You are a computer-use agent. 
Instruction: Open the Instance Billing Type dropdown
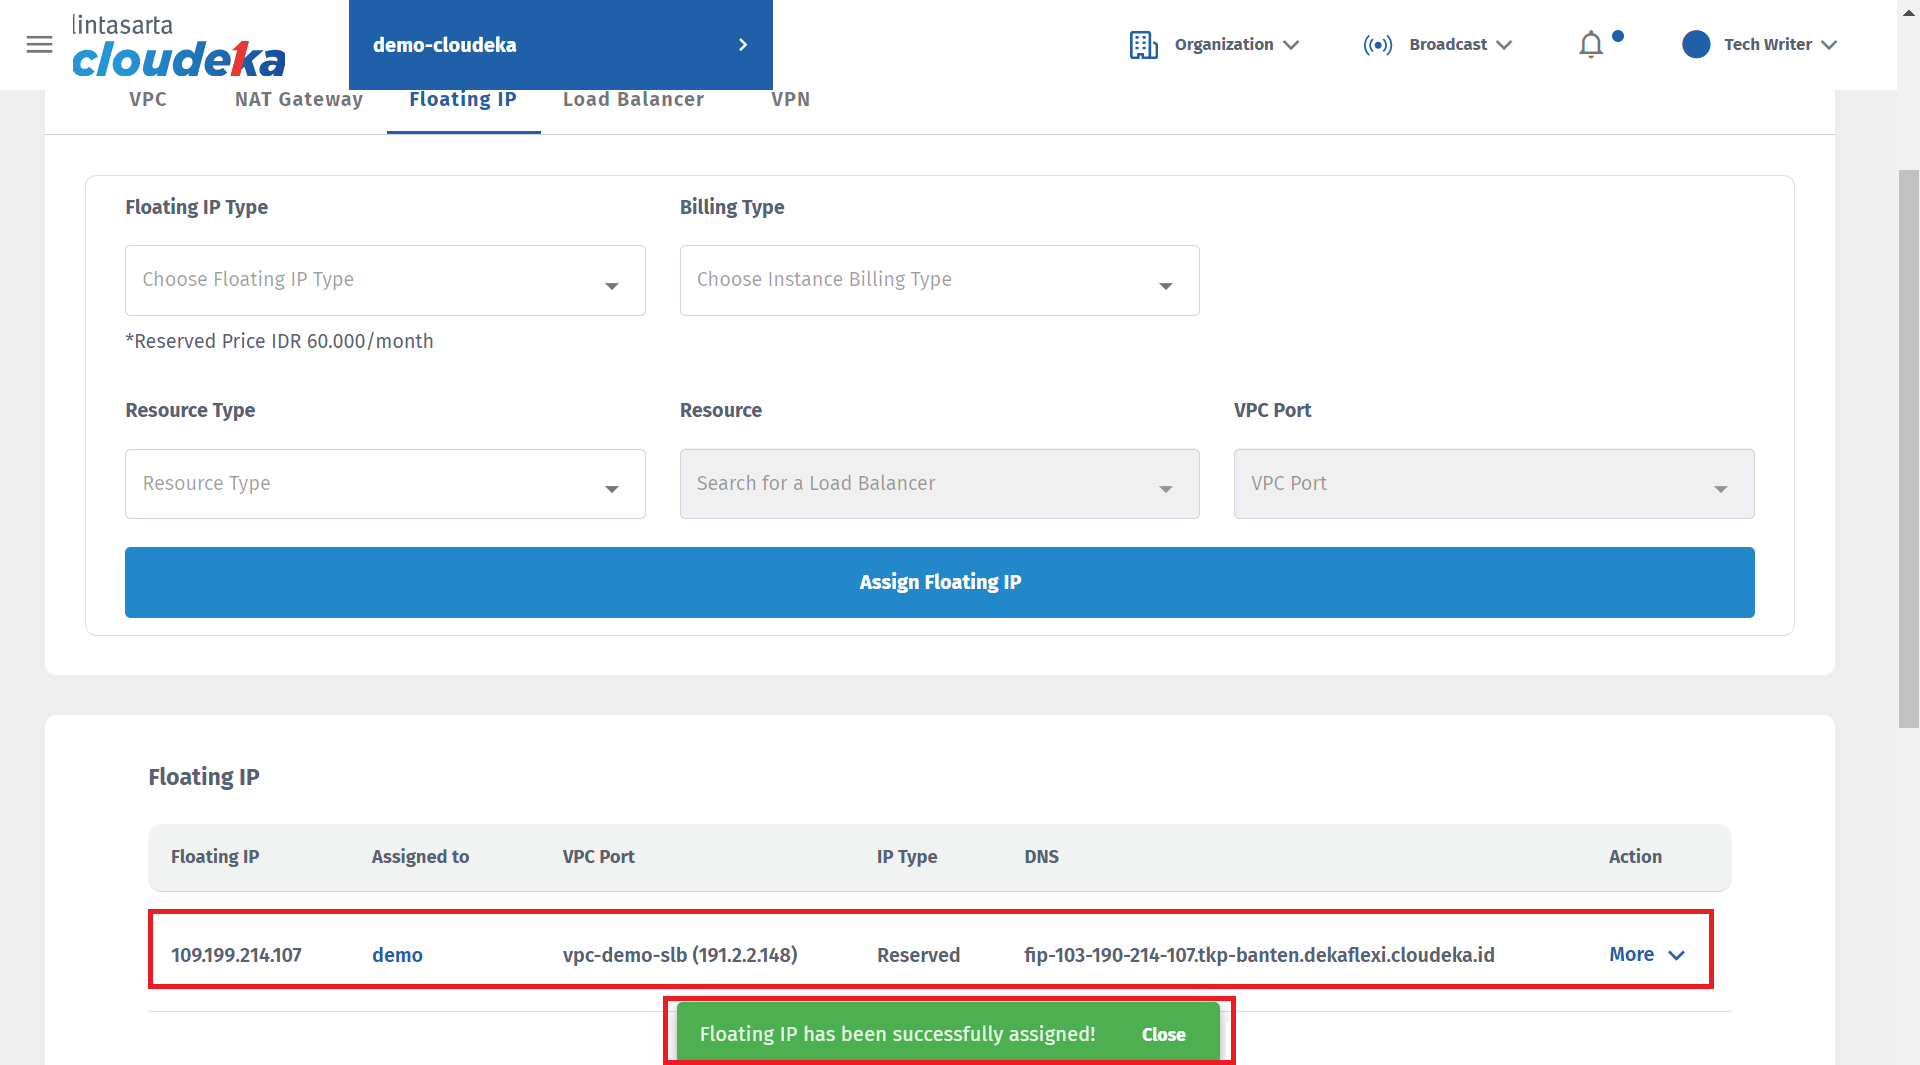click(x=938, y=281)
